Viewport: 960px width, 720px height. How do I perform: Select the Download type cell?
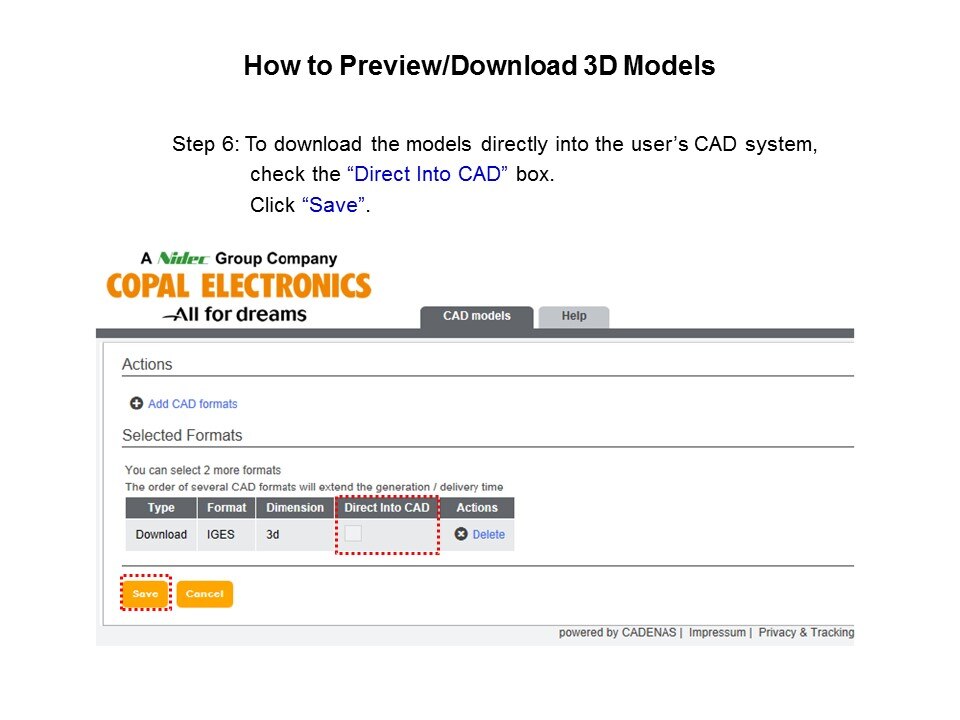[161, 534]
